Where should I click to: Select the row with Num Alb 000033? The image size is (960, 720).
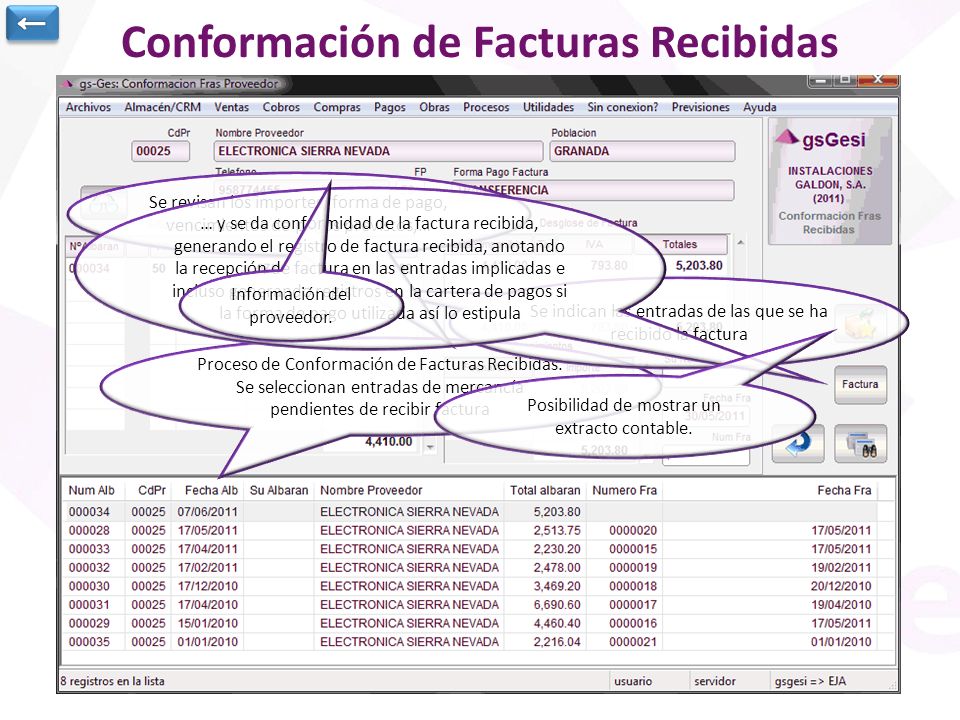pos(470,549)
